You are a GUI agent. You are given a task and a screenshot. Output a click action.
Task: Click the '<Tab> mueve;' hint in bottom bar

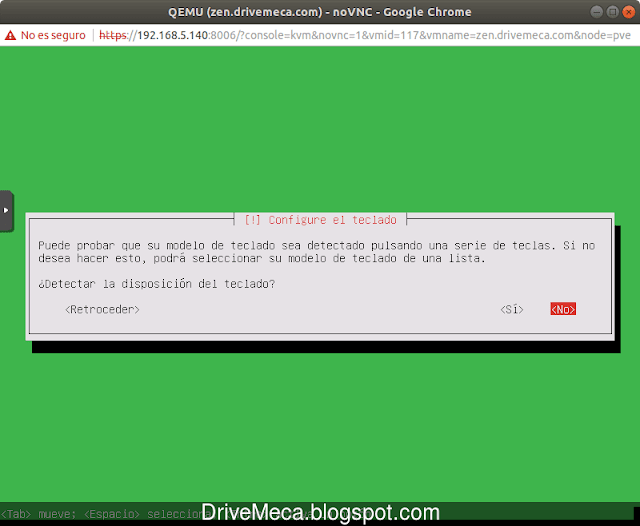coord(38,514)
